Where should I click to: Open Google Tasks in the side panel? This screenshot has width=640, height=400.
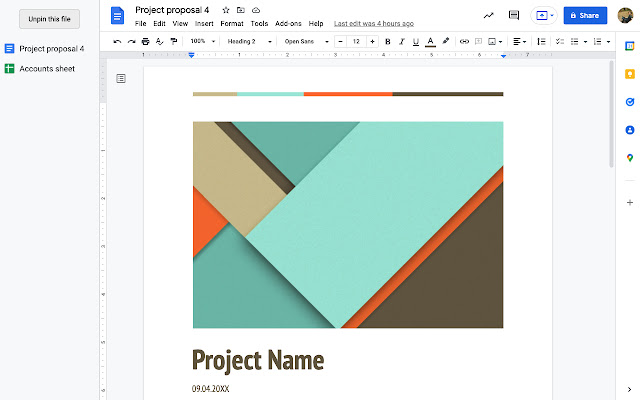coord(630,102)
